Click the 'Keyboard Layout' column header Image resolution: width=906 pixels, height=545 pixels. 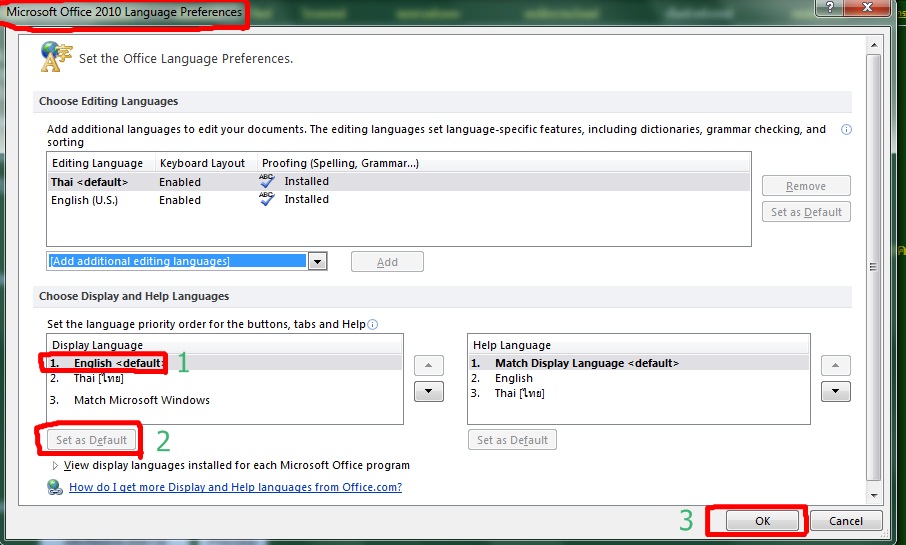[x=206, y=163]
